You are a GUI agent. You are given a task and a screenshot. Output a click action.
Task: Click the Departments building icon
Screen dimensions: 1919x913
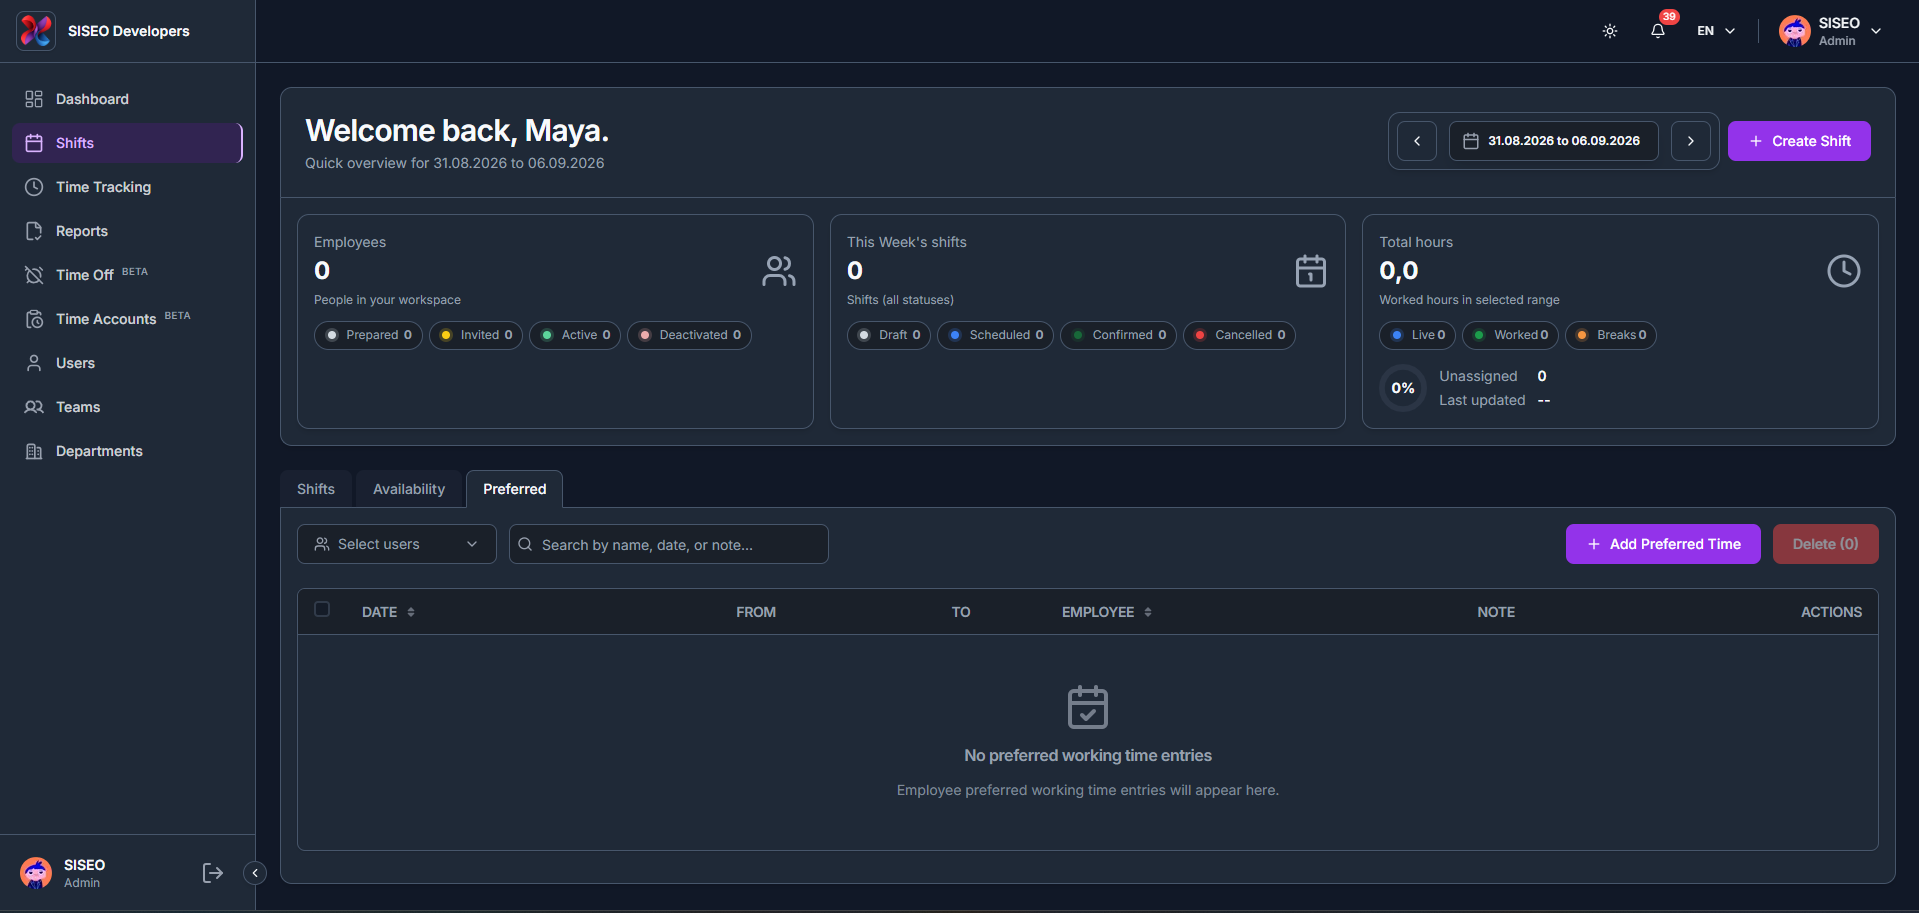click(x=34, y=451)
